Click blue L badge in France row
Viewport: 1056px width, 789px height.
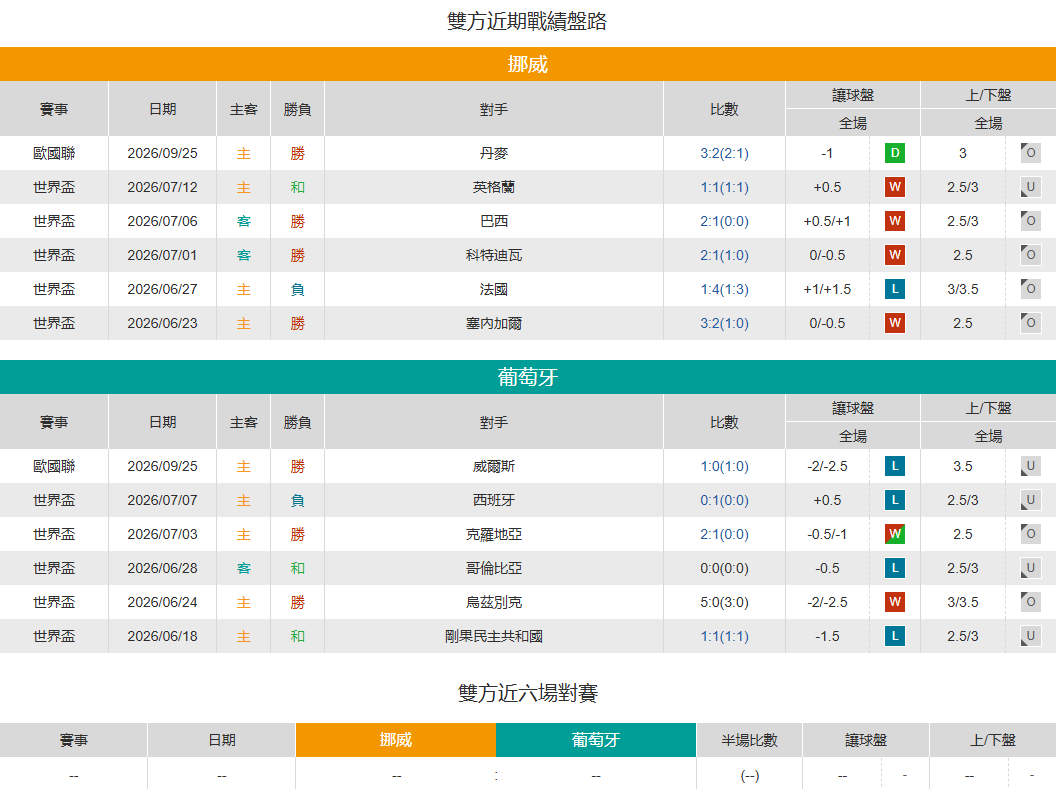[894, 289]
